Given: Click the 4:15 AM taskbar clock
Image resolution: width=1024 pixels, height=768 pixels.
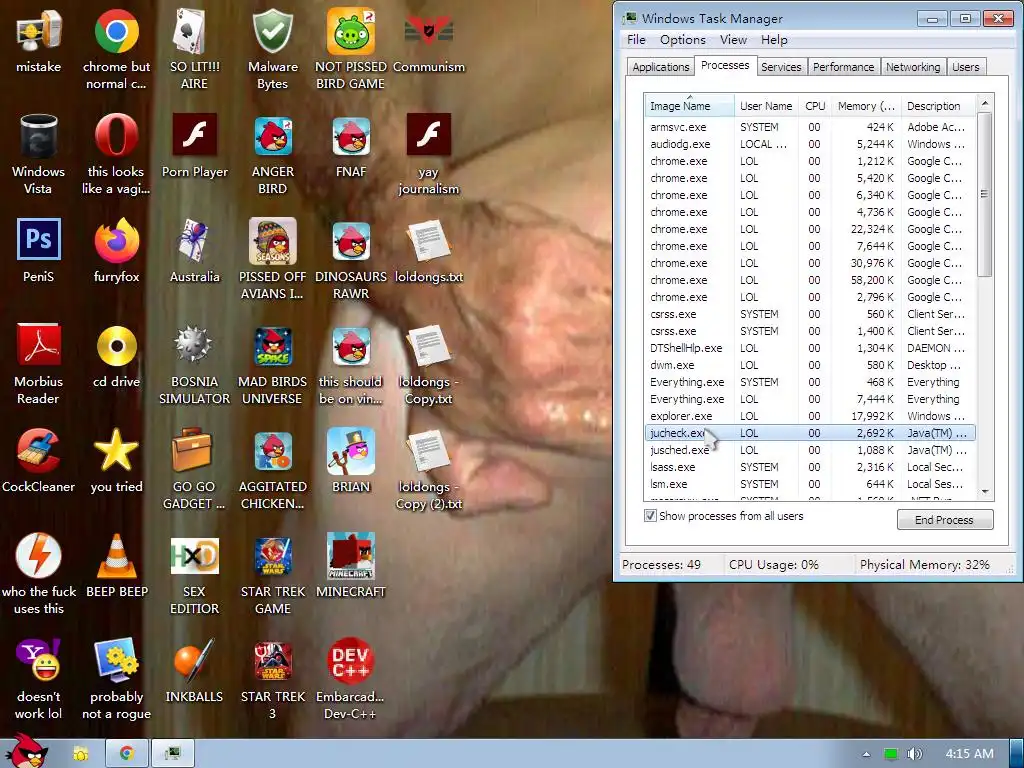Looking at the screenshot, I should (969, 754).
